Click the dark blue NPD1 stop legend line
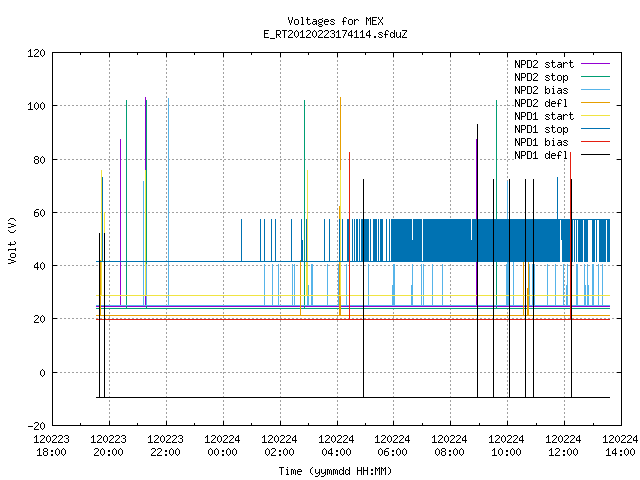The height and width of the screenshot is (480, 640). (x=596, y=129)
